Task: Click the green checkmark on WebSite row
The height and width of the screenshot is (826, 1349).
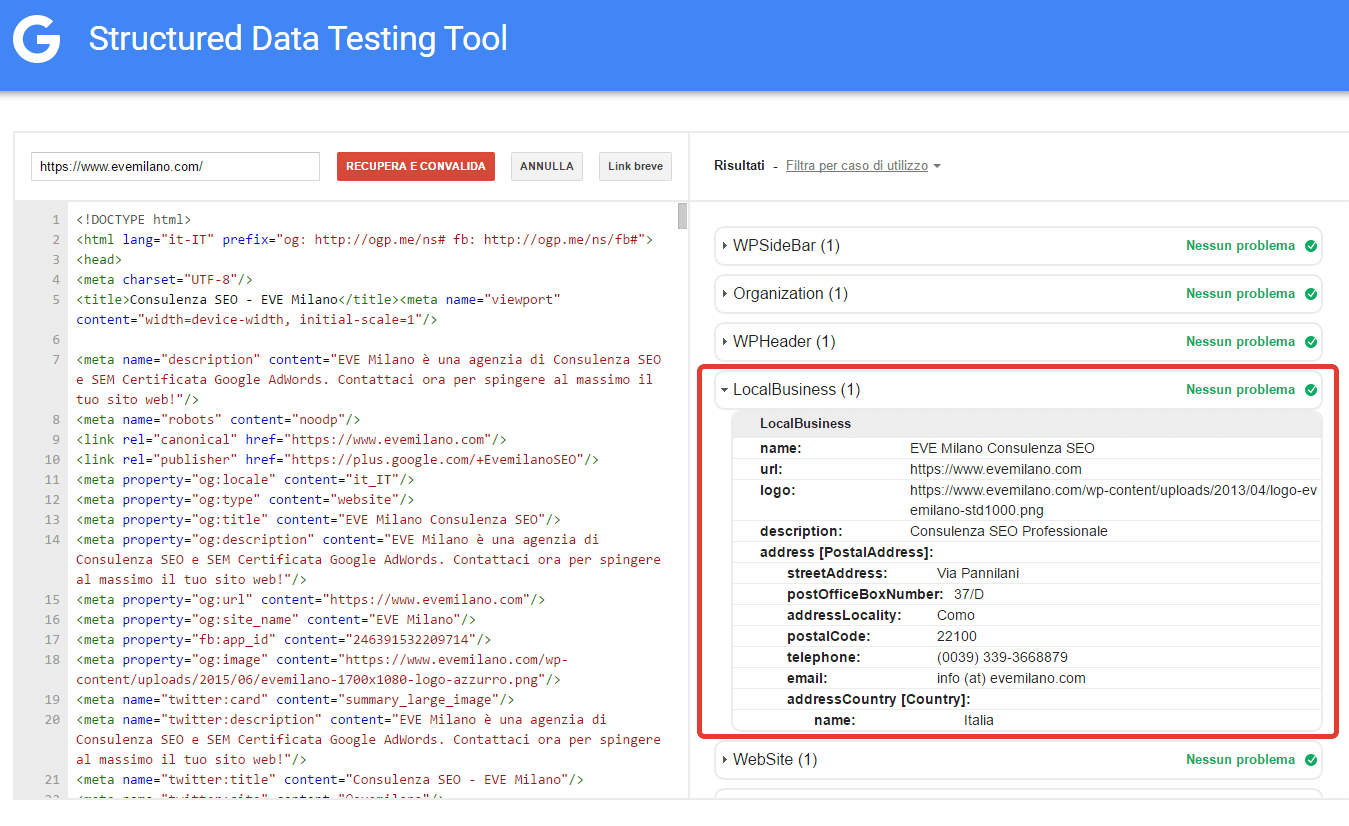Action: [1311, 760]
